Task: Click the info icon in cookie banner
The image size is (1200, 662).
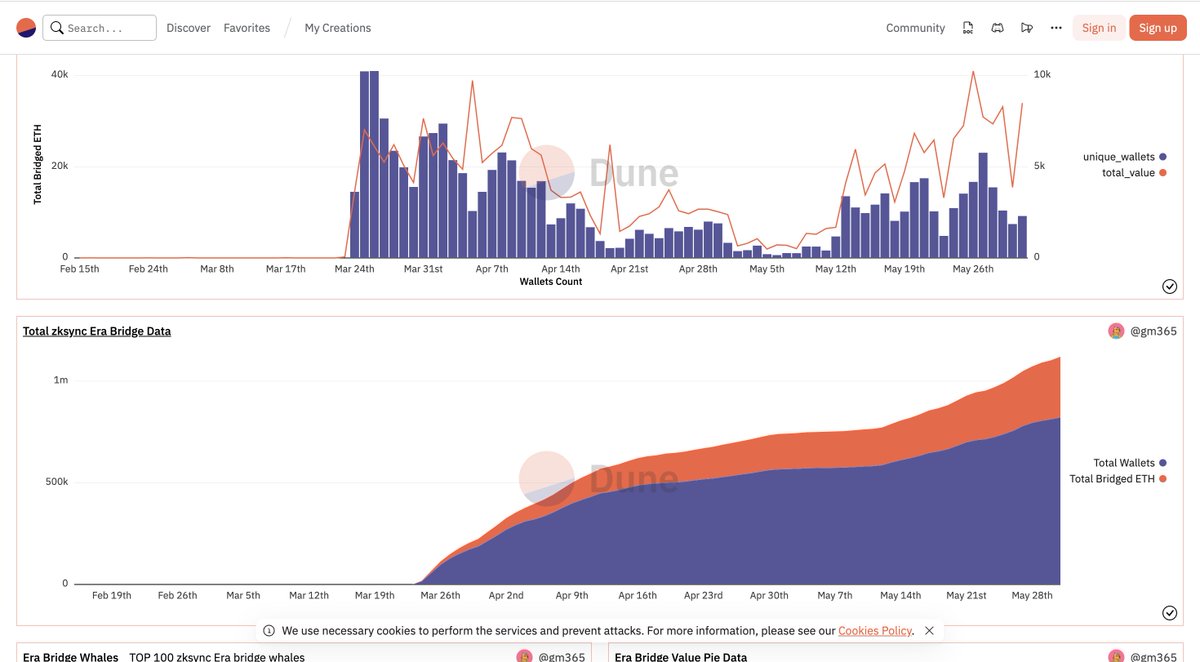Action: (269, 631)
